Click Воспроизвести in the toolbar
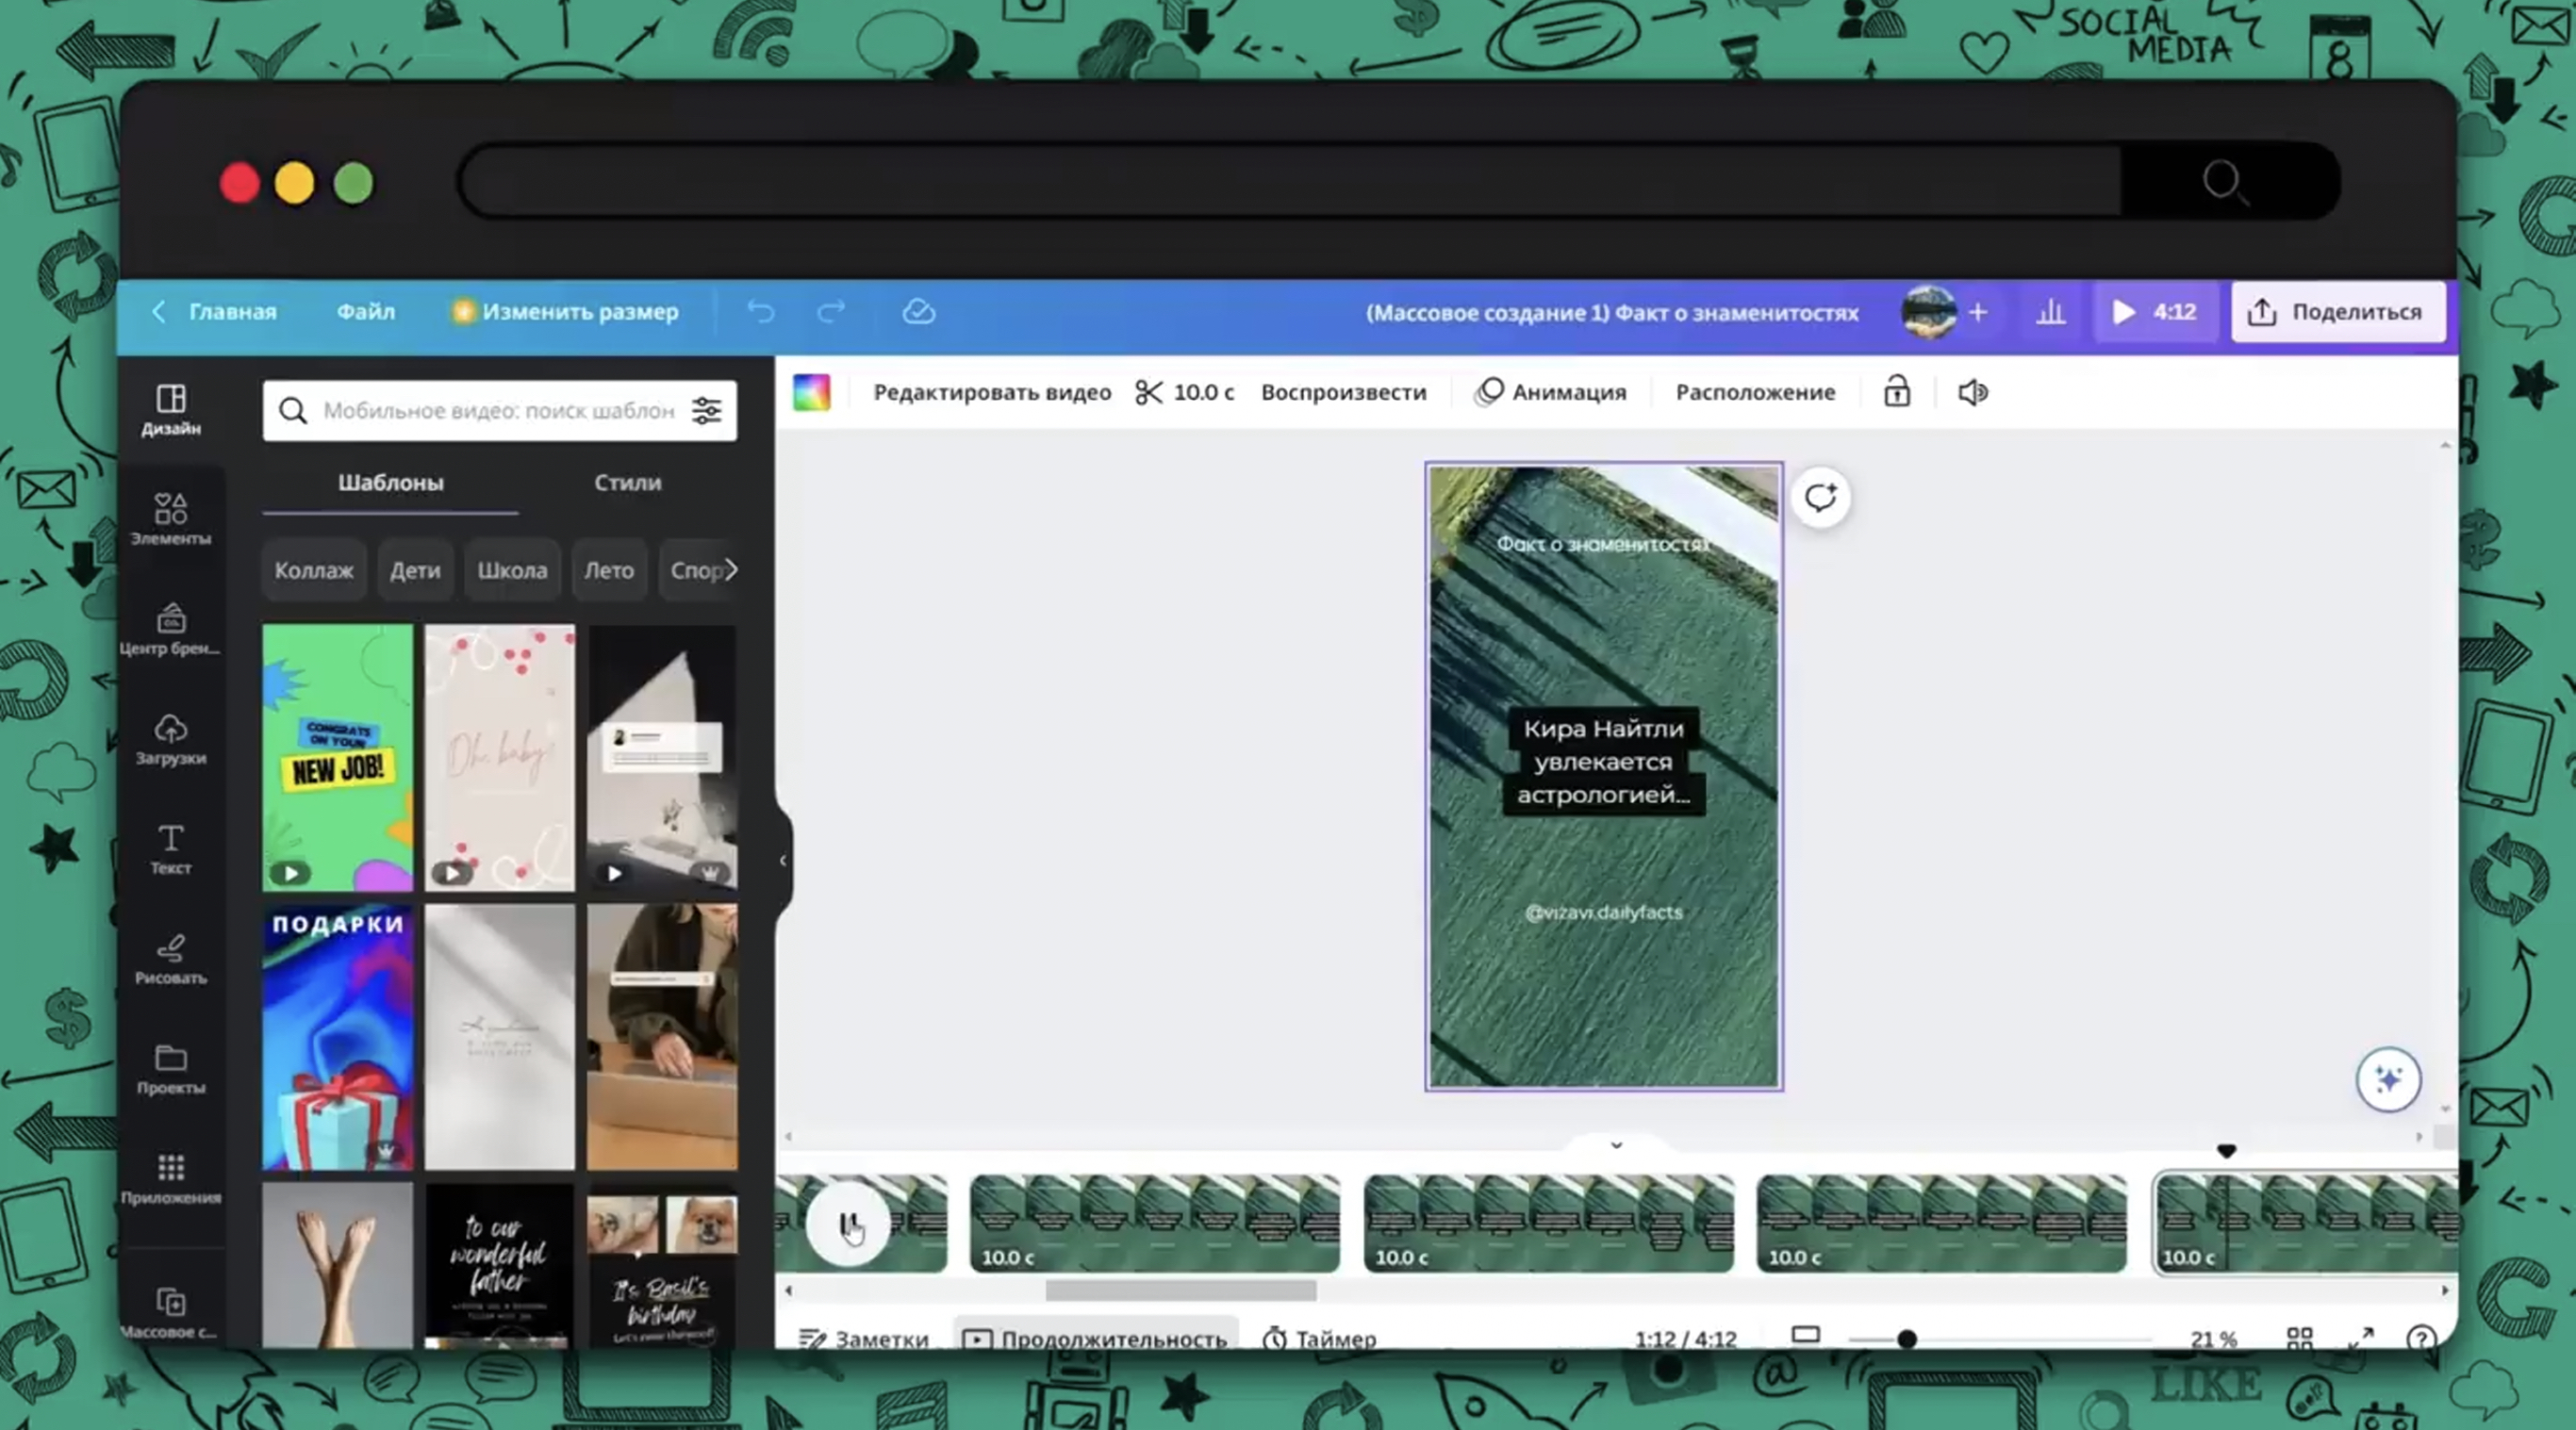This screenshot has height=1430, width=2576. 1343,392
